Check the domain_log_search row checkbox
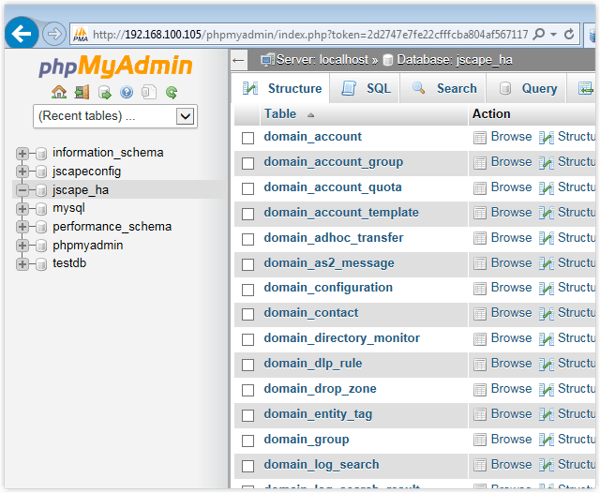 tap(248, 466)
